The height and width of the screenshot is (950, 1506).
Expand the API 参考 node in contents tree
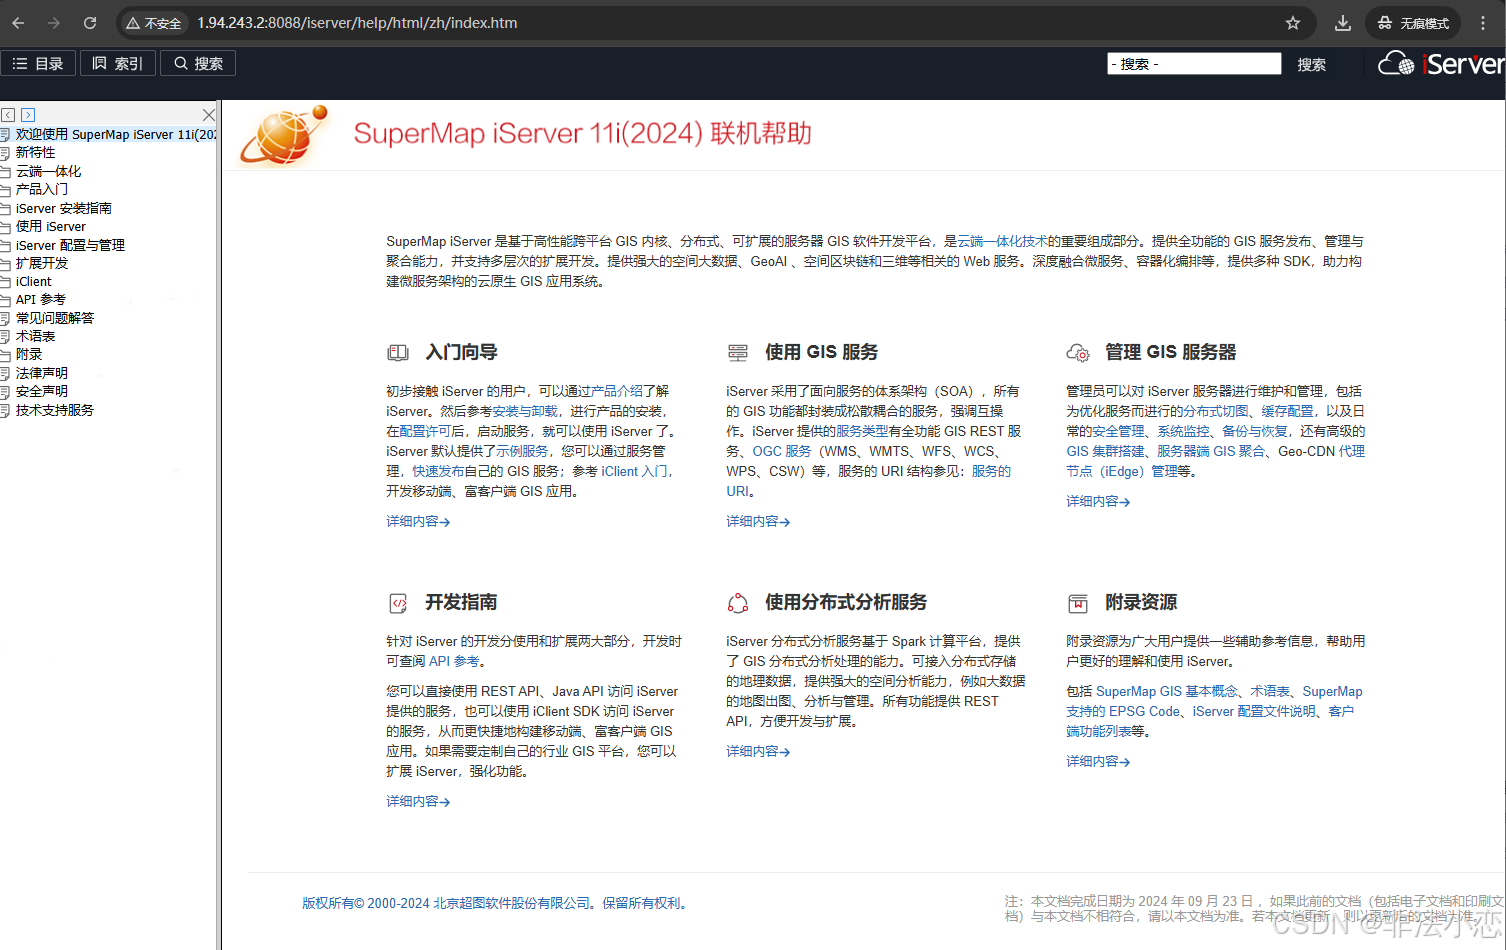tap(40, 299)
